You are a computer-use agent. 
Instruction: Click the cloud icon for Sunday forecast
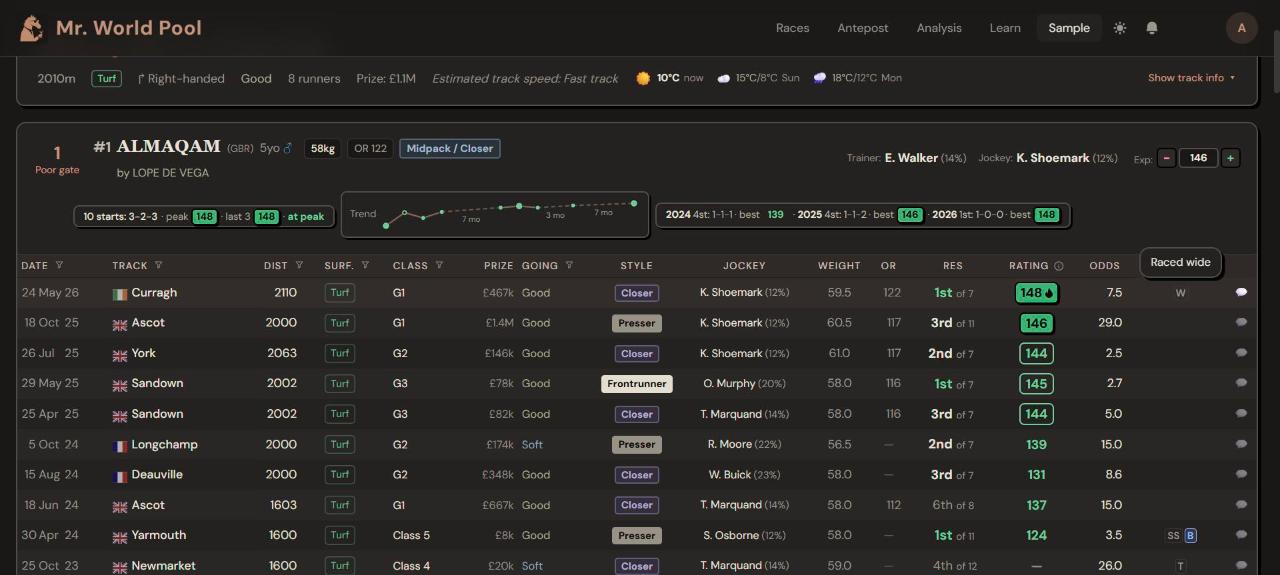tap(724, 78)
